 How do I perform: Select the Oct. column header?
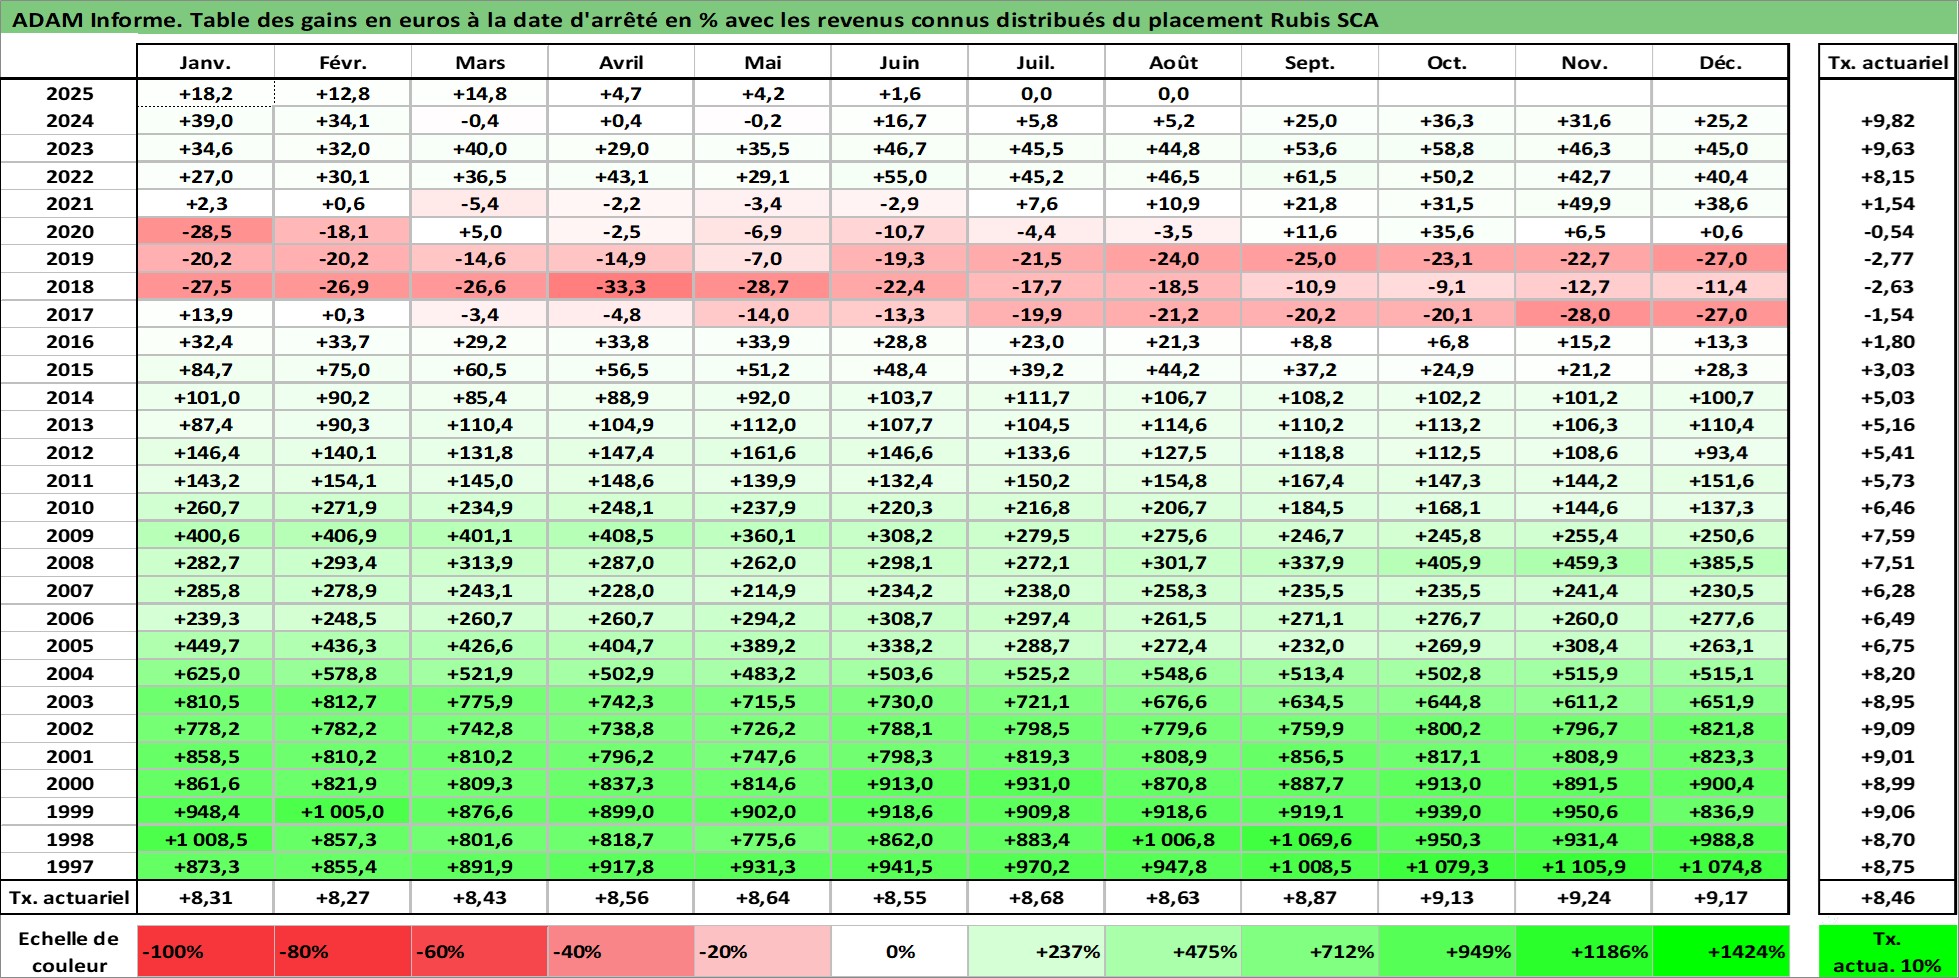(1447, 62)
